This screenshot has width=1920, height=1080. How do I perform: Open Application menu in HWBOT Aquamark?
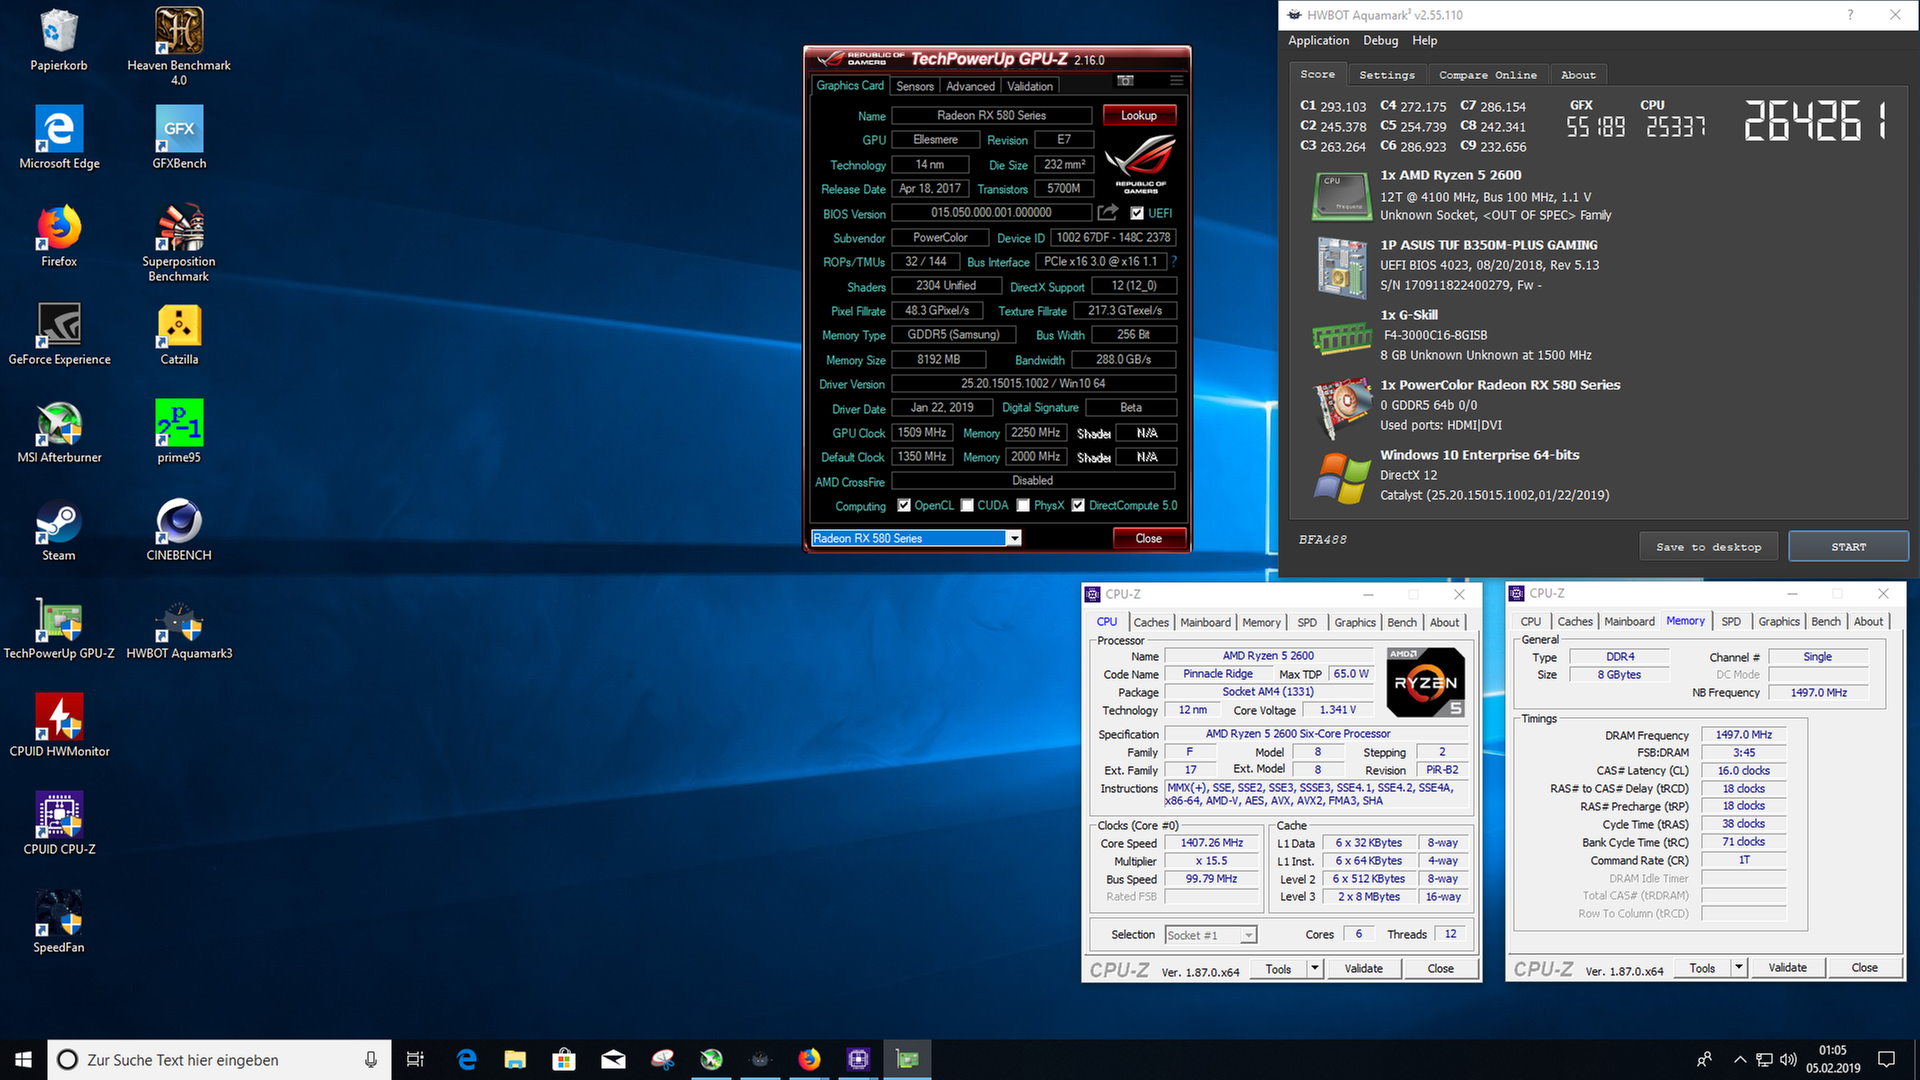(1318, 40)
